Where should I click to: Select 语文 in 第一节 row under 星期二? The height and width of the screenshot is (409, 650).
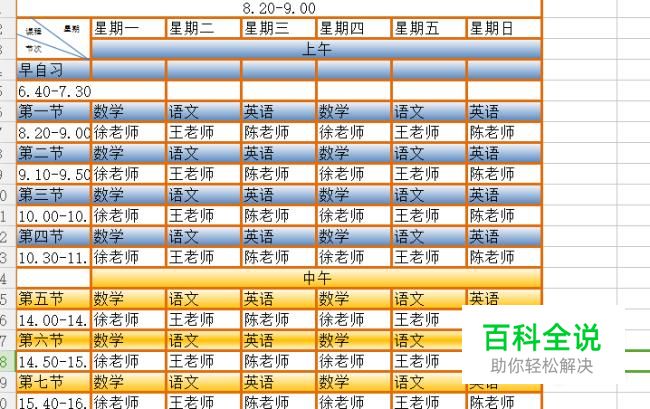pos(203,112)
